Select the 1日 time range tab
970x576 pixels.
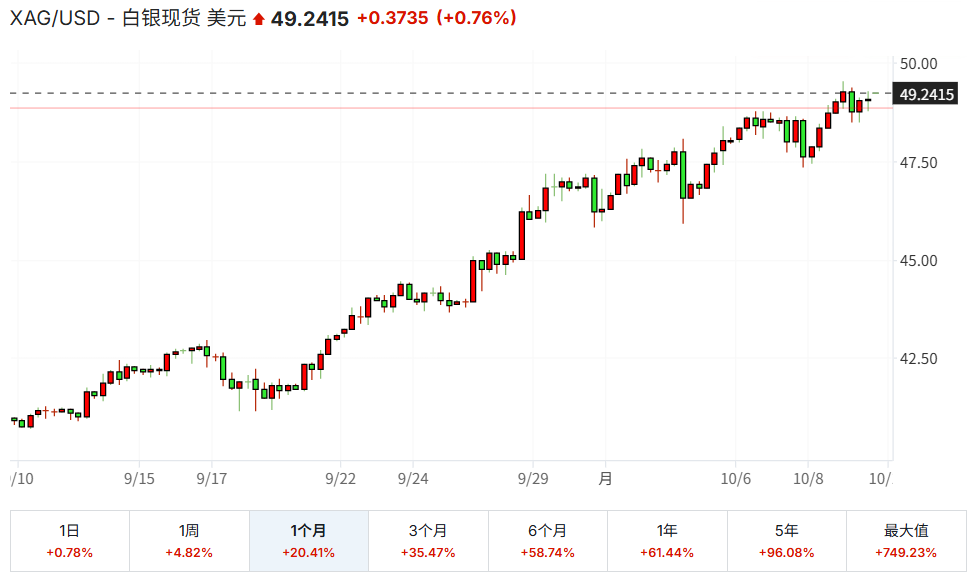(70, 541)
